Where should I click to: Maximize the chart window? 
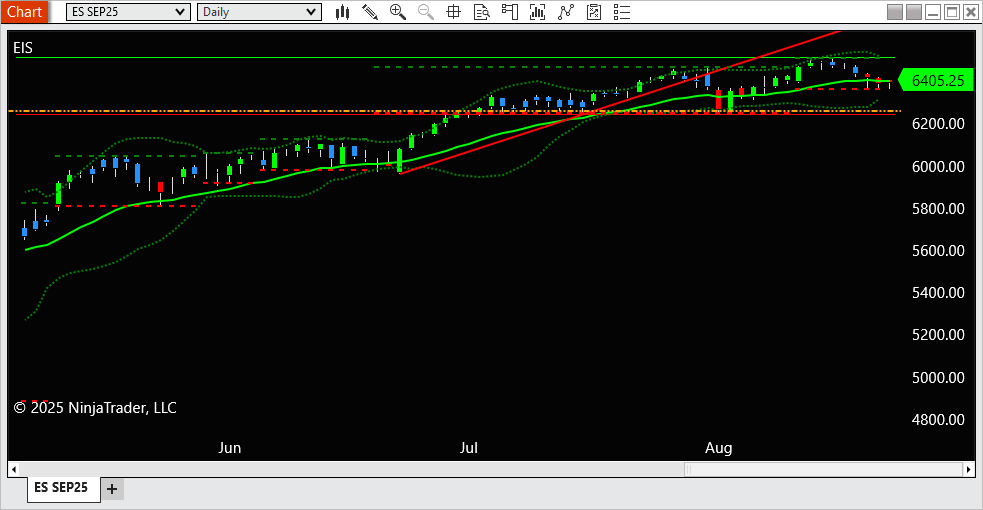click(x=952, y=12)
